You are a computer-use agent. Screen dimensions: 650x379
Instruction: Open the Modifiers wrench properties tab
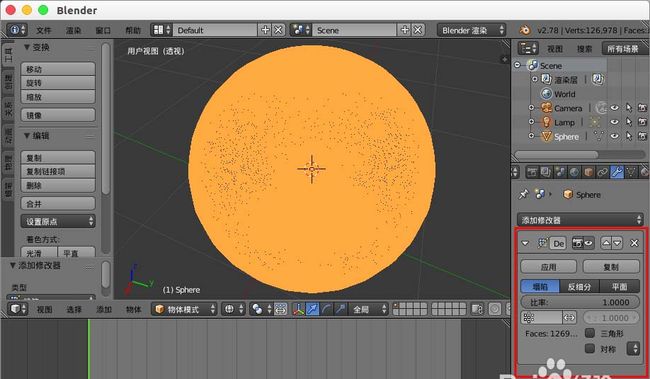coord(617,172)
